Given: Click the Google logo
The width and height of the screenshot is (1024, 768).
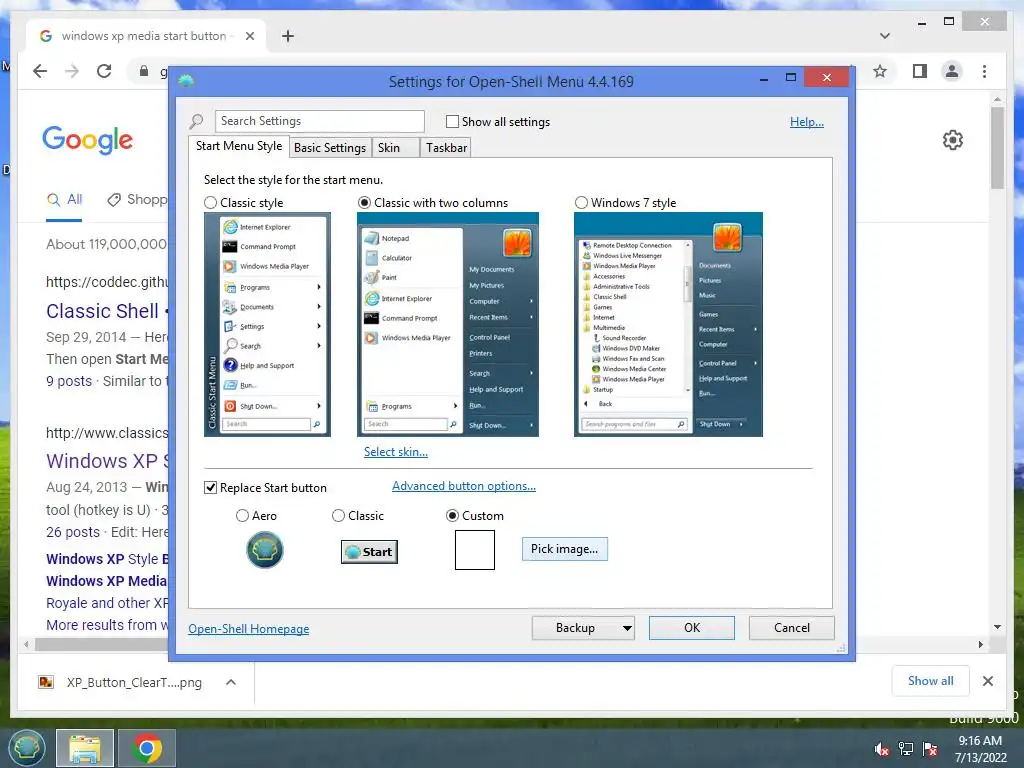Looking at the screenshot, I should (x=88, y=140).
